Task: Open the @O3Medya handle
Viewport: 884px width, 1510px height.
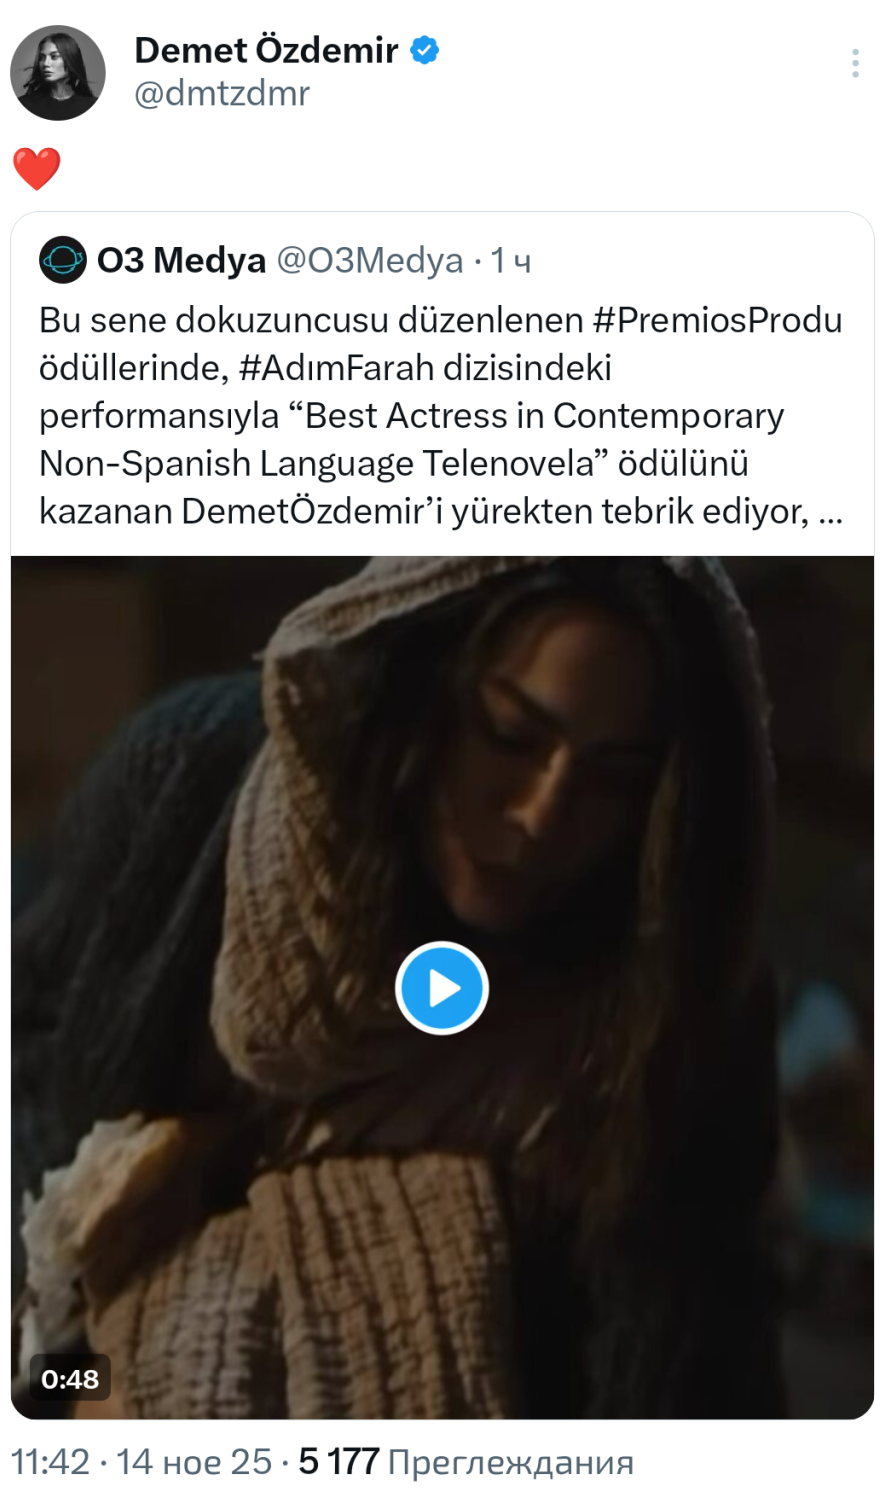Action: pos(369,260)
